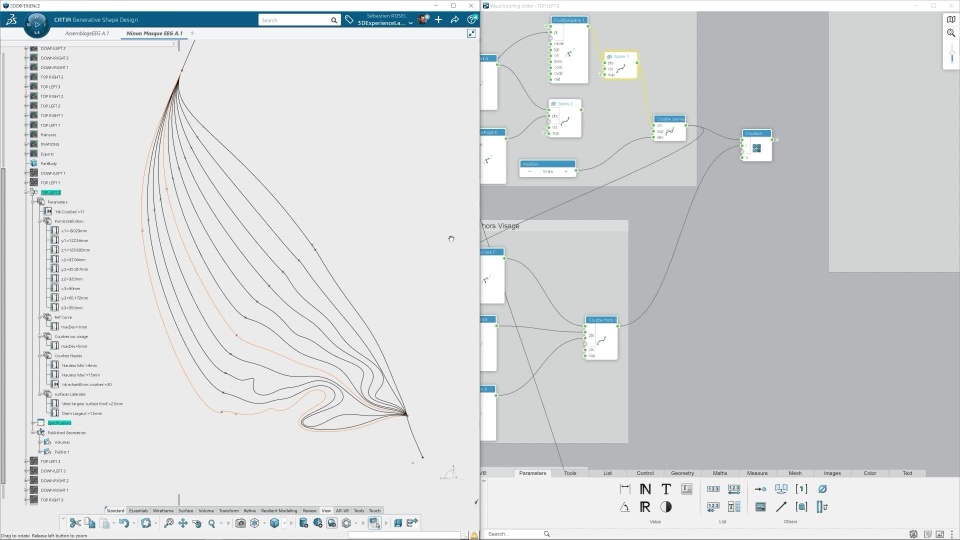960x540 pixels.
Task: Select the Pan four-arrow icon
Action: coord(182,523)
